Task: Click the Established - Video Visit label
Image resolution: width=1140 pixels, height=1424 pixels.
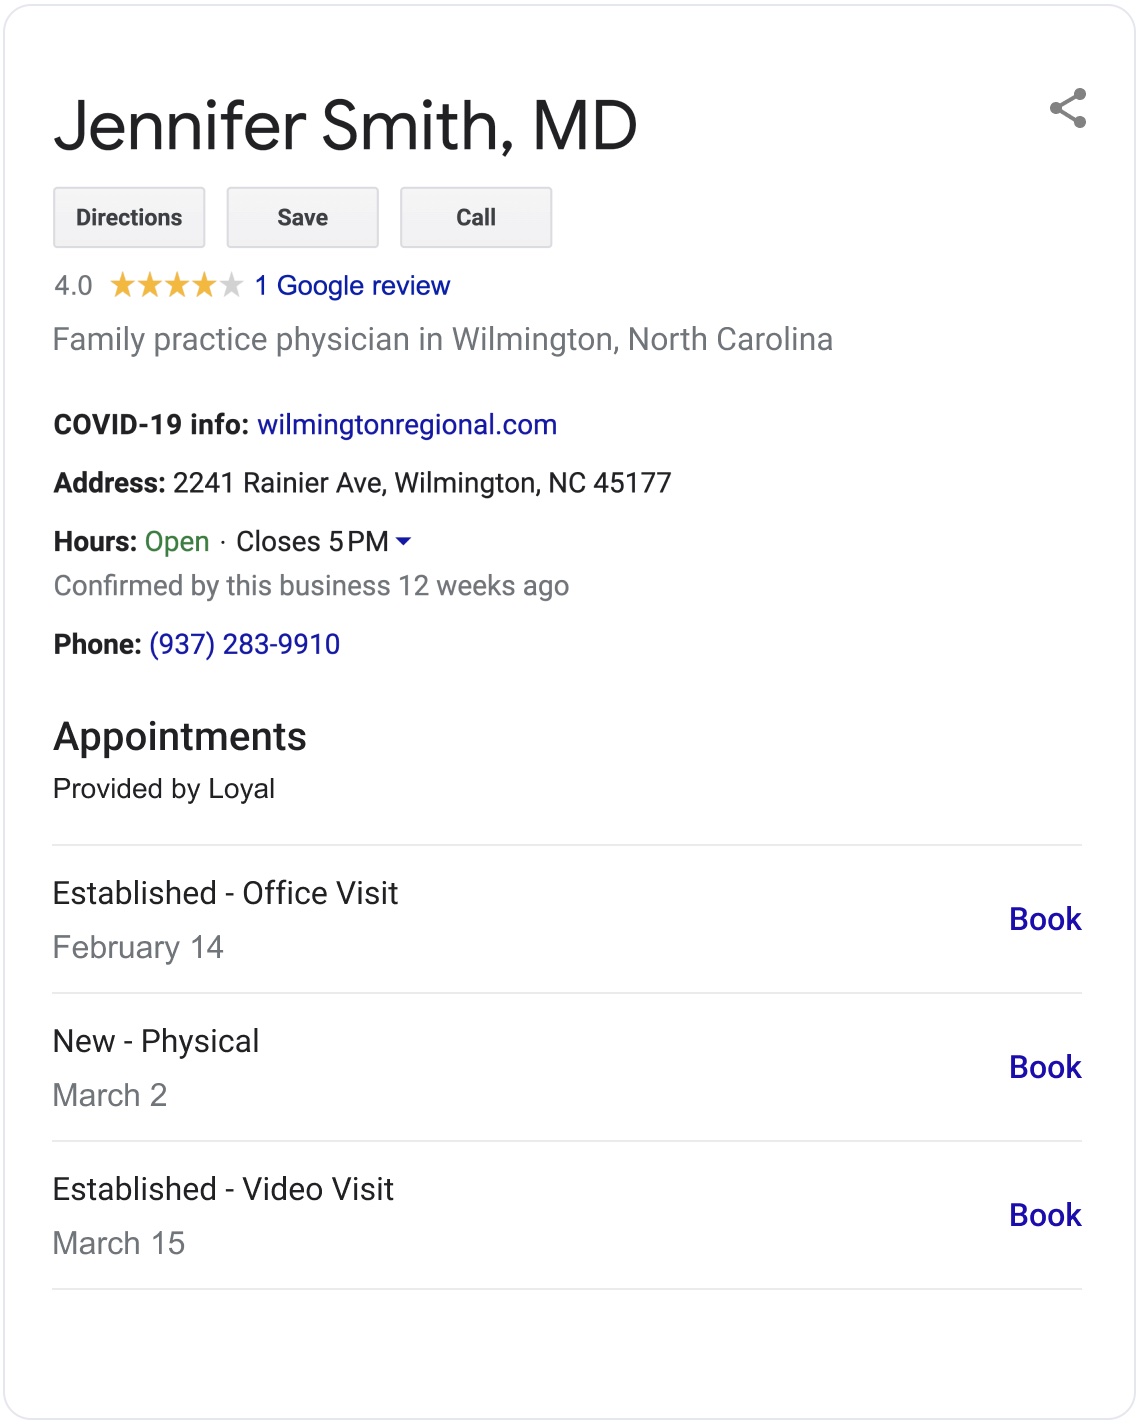Action: tap(223, 1189)
